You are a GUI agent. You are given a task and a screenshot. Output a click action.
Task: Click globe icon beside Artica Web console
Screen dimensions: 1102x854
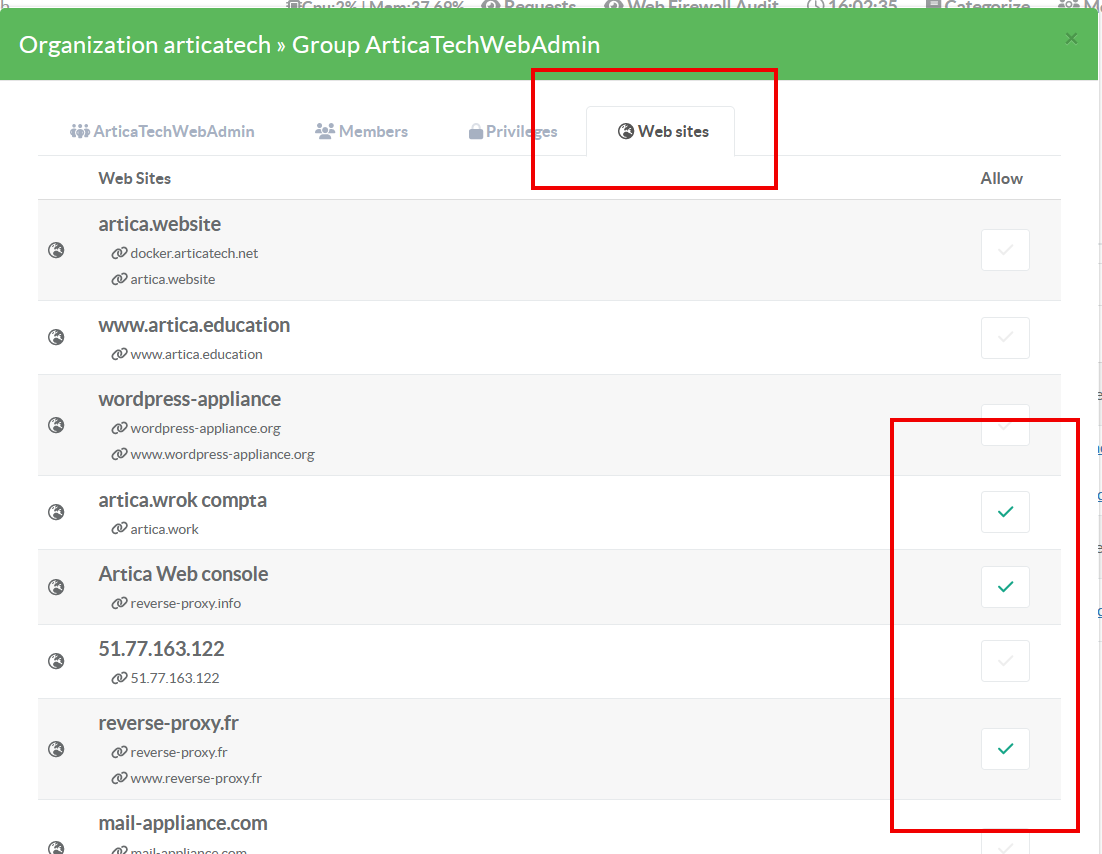[57, 587]
